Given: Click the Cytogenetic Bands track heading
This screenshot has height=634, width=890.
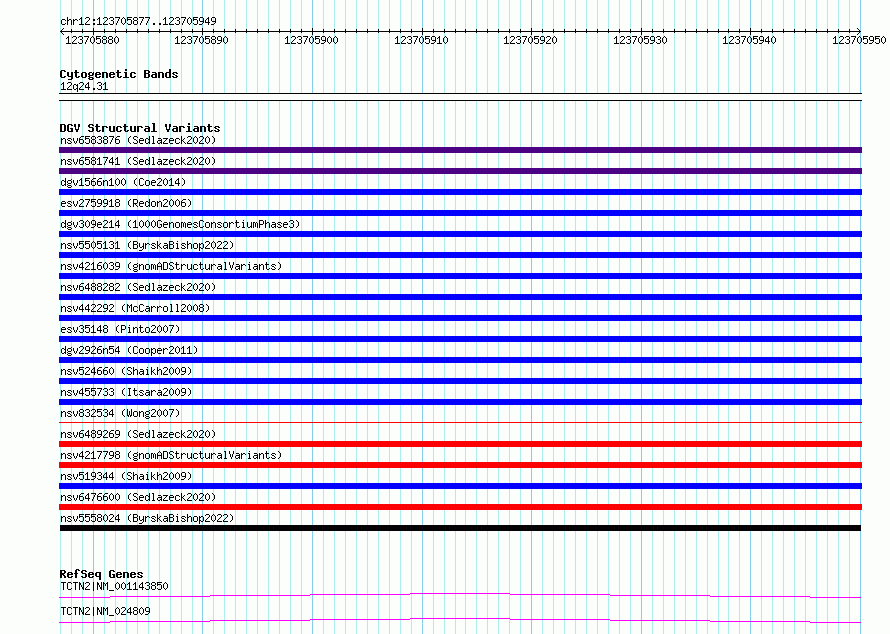Looking at the screenshot, I should (119, 74).
